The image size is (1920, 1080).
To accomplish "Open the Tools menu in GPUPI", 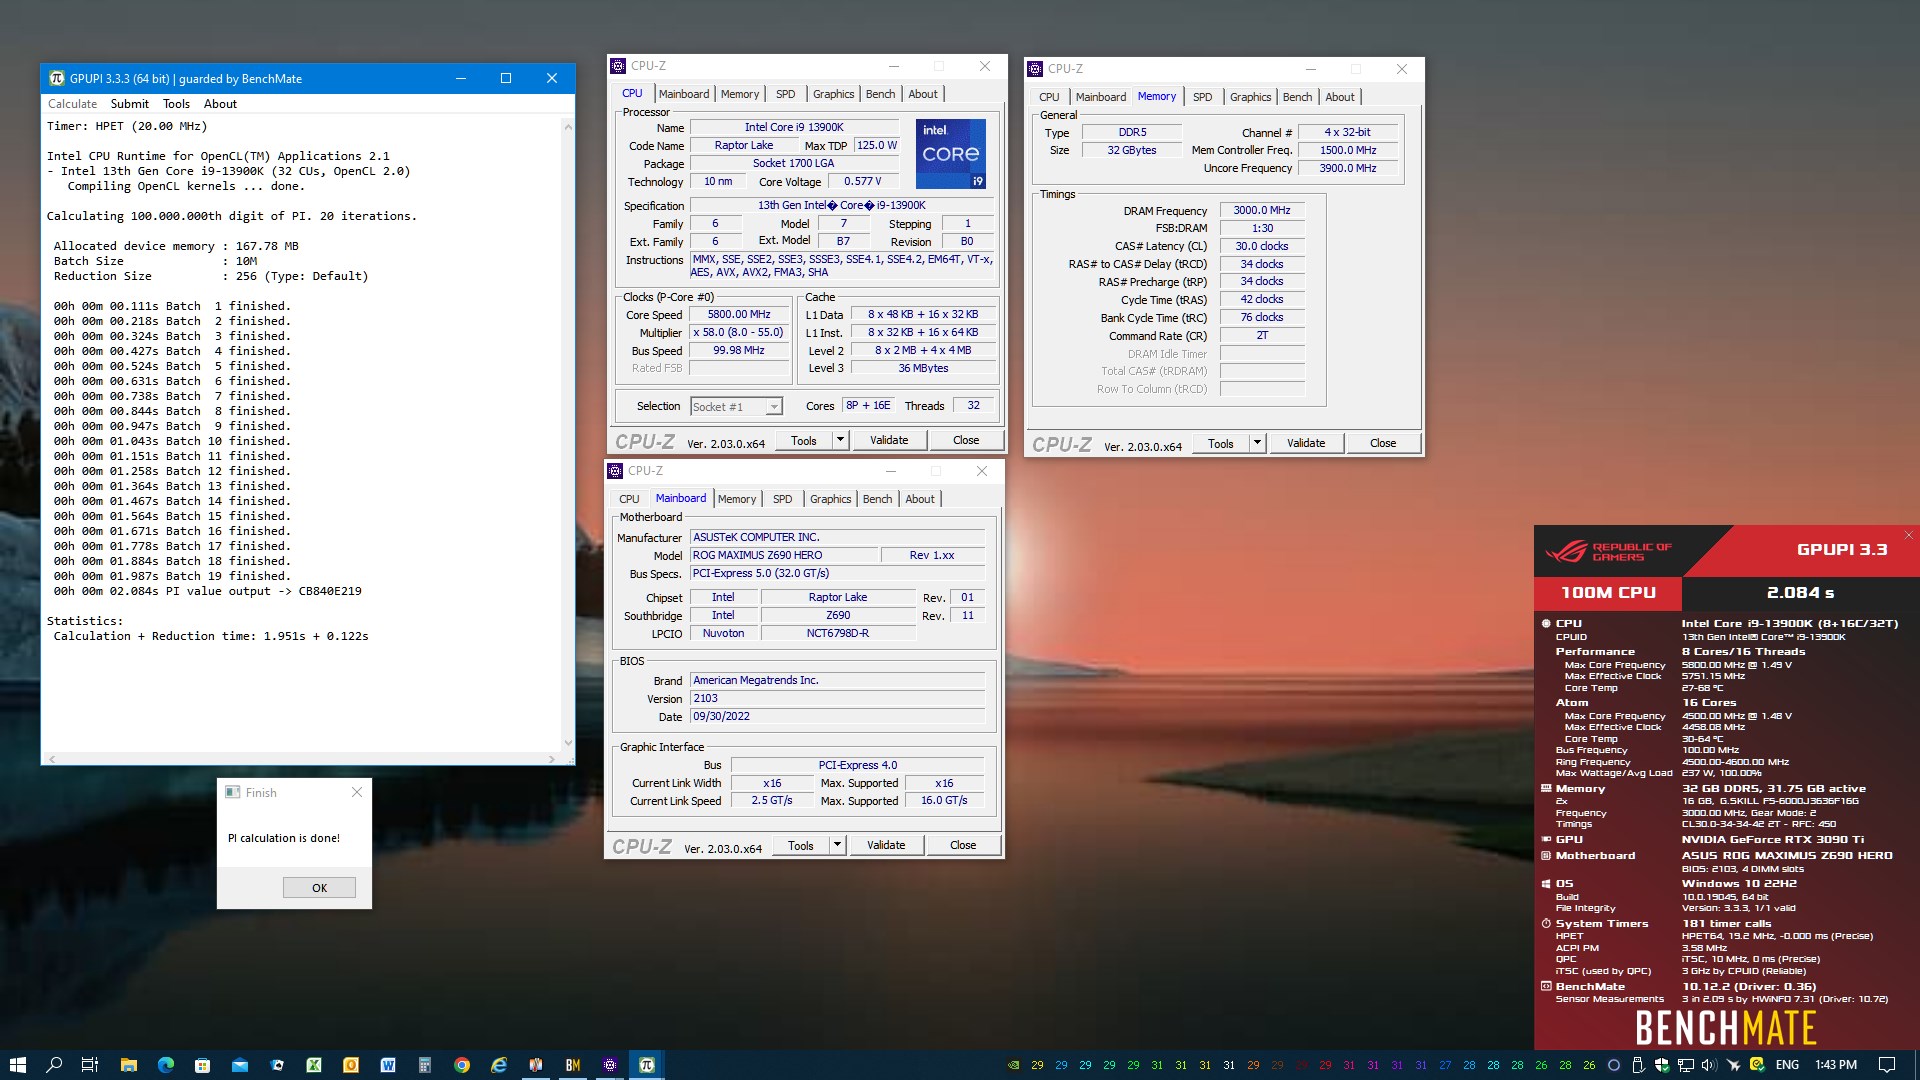I will pos(176,104).
